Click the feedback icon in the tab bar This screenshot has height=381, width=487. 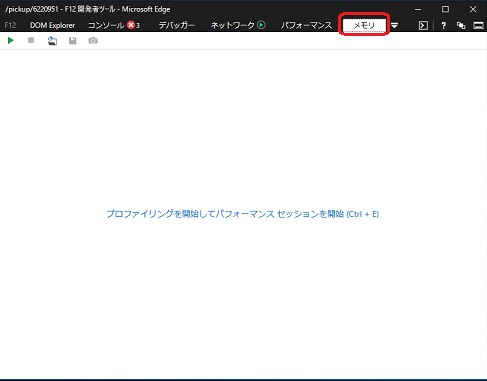point(461,25)
